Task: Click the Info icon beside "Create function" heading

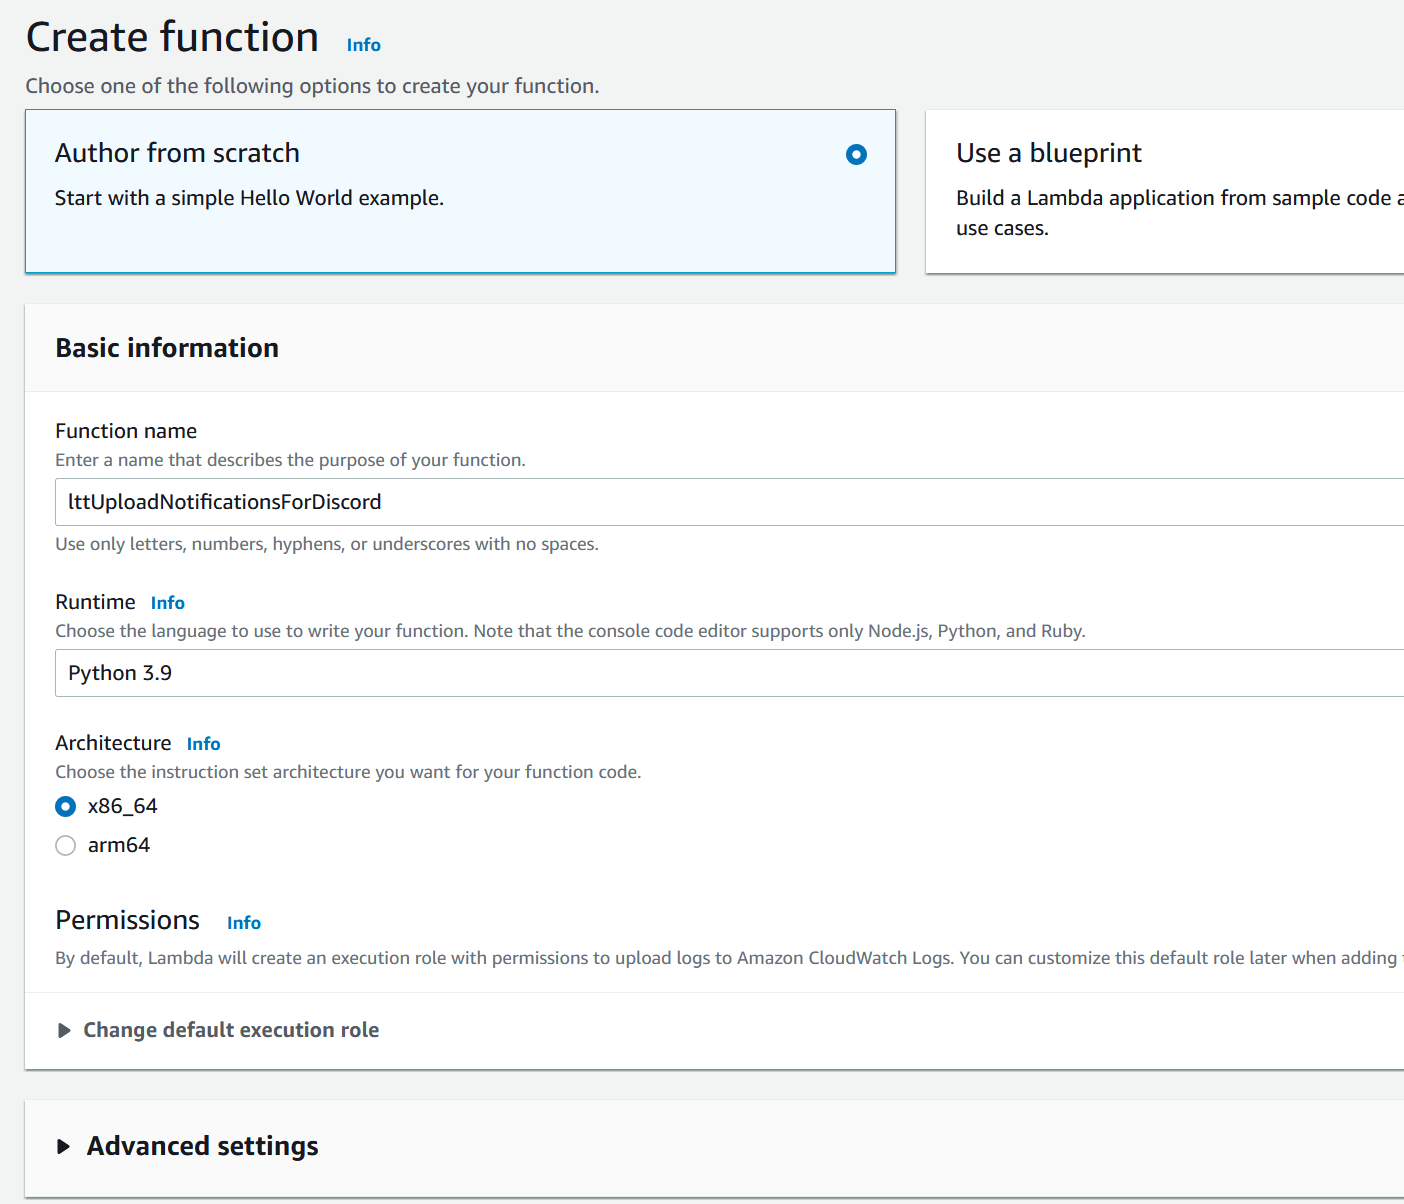Action: (362, 45)
